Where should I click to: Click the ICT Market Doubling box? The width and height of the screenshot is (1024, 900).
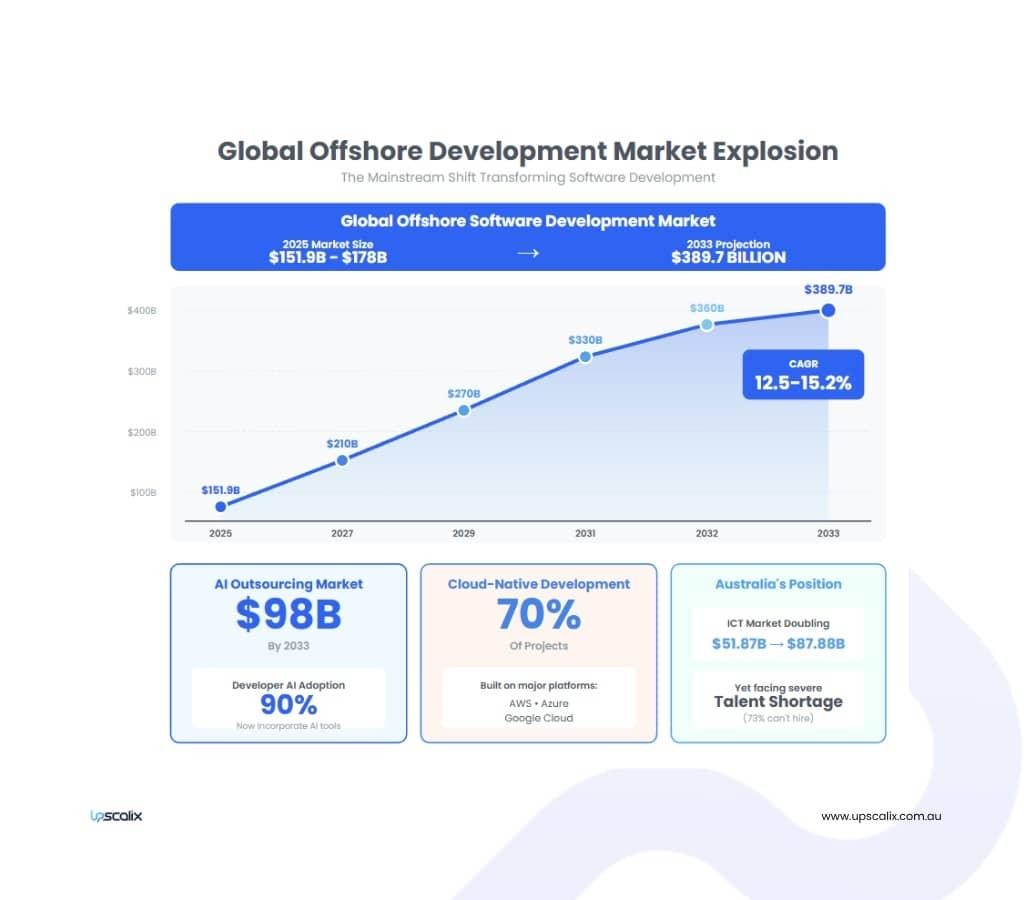[x=778, y=634]
